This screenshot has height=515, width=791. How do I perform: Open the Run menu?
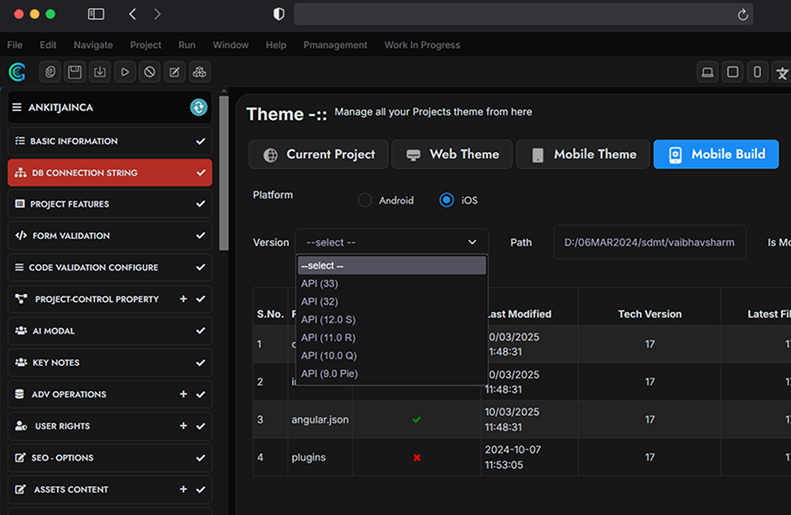coord(187,45)
